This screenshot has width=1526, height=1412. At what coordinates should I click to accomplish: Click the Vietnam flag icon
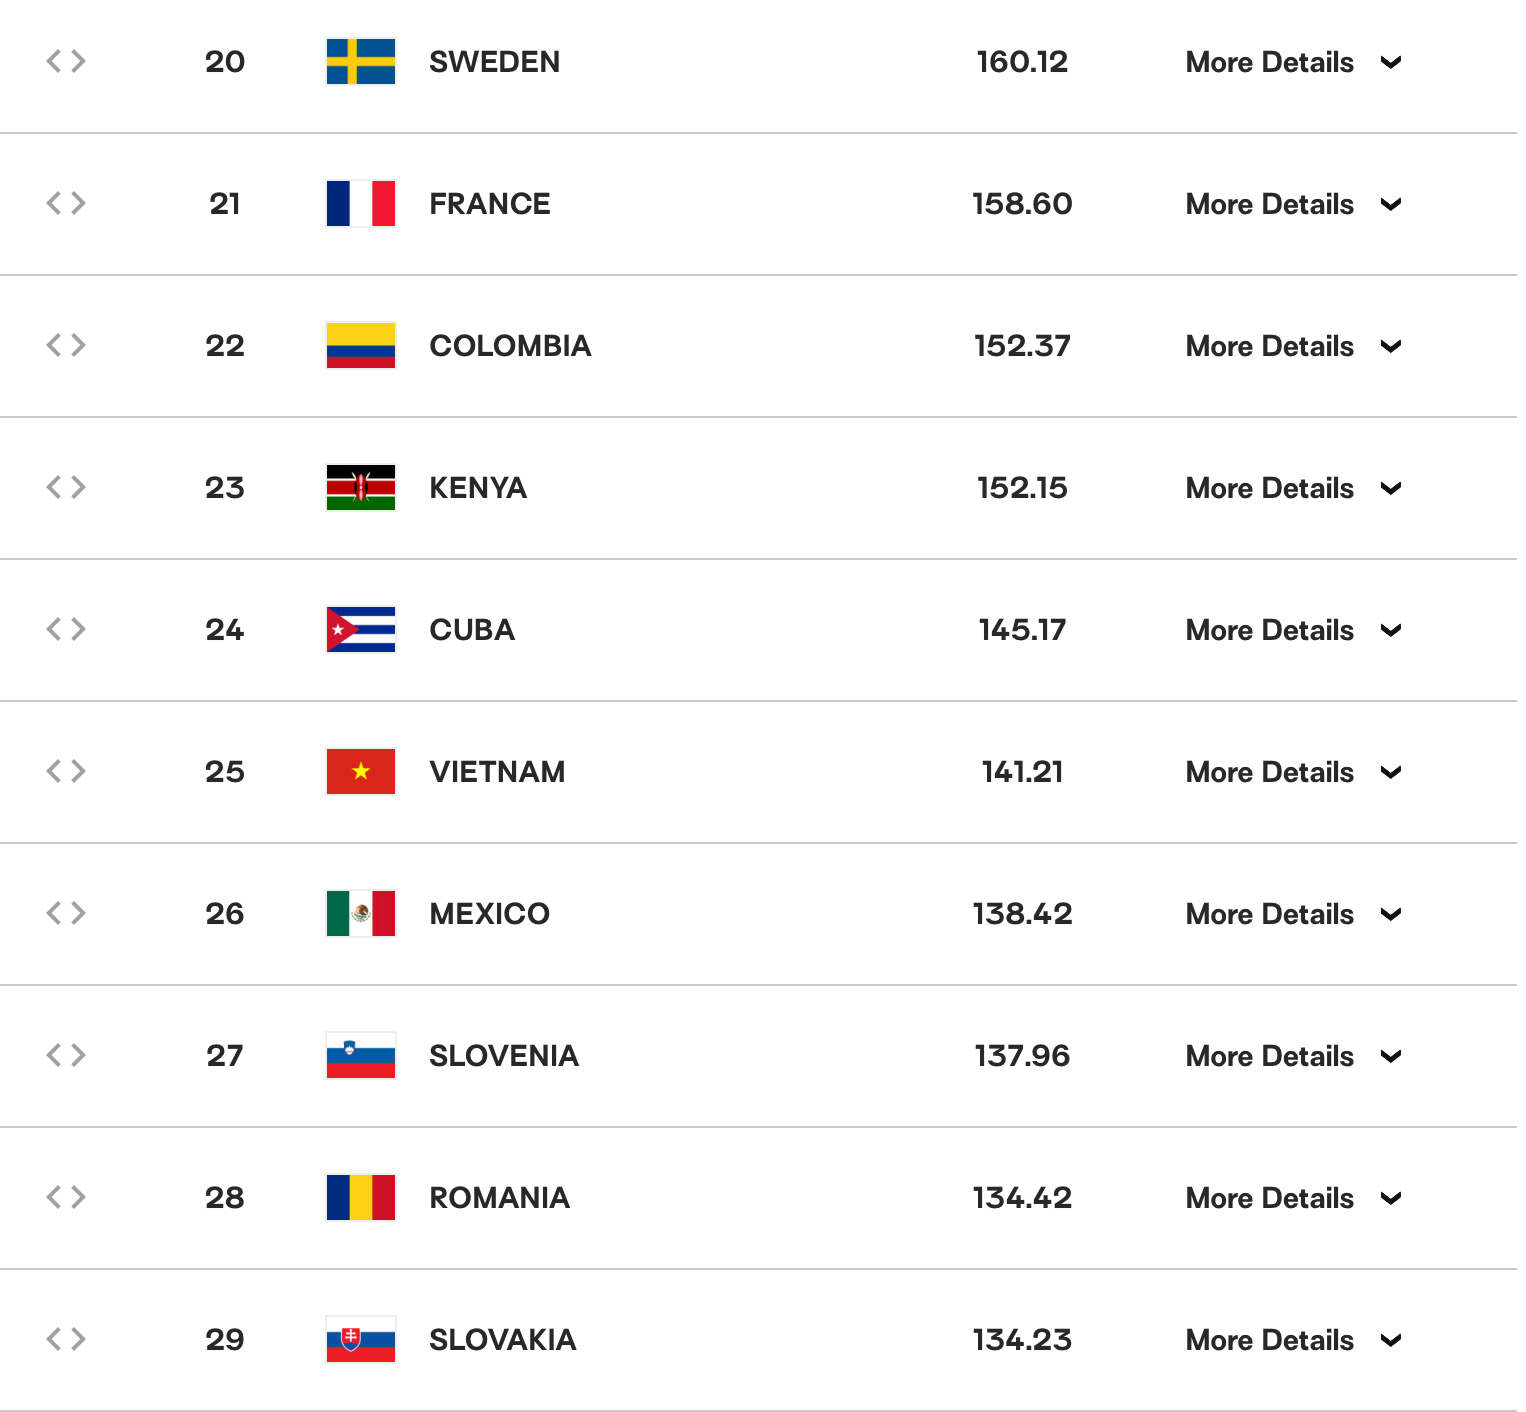[x=361, y=772]
